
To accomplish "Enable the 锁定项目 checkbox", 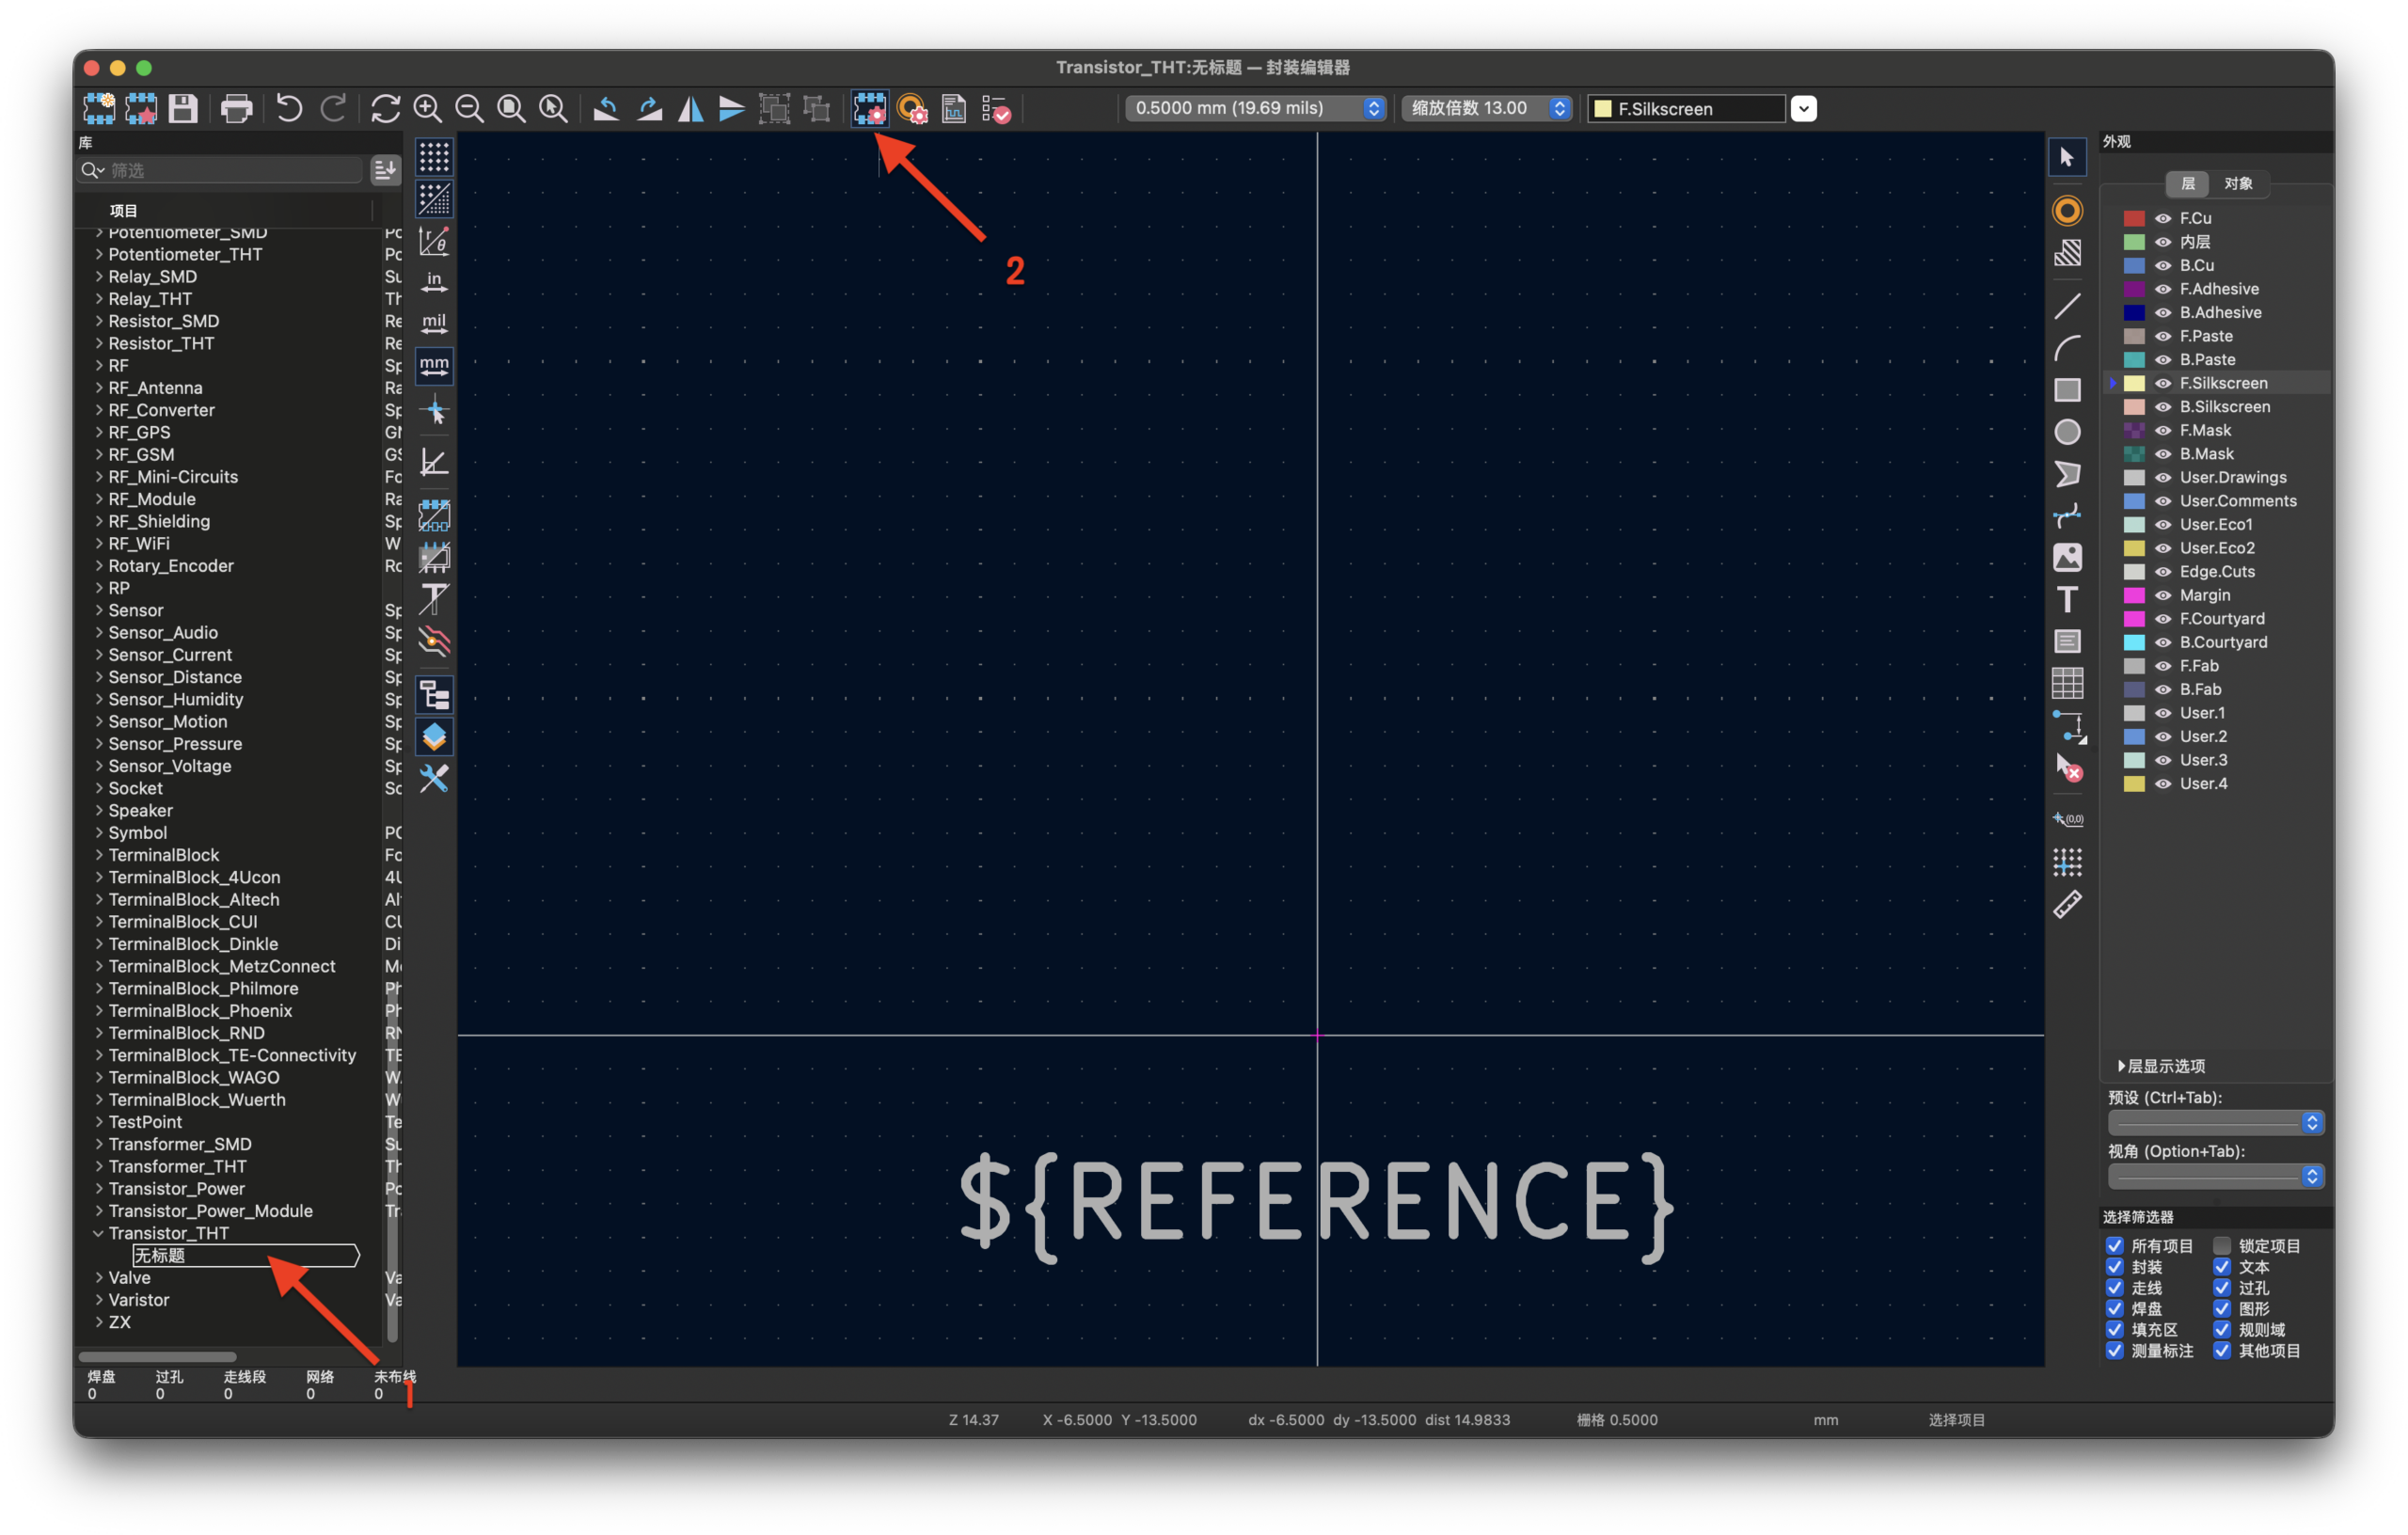I will (x=2222, y=1245).
